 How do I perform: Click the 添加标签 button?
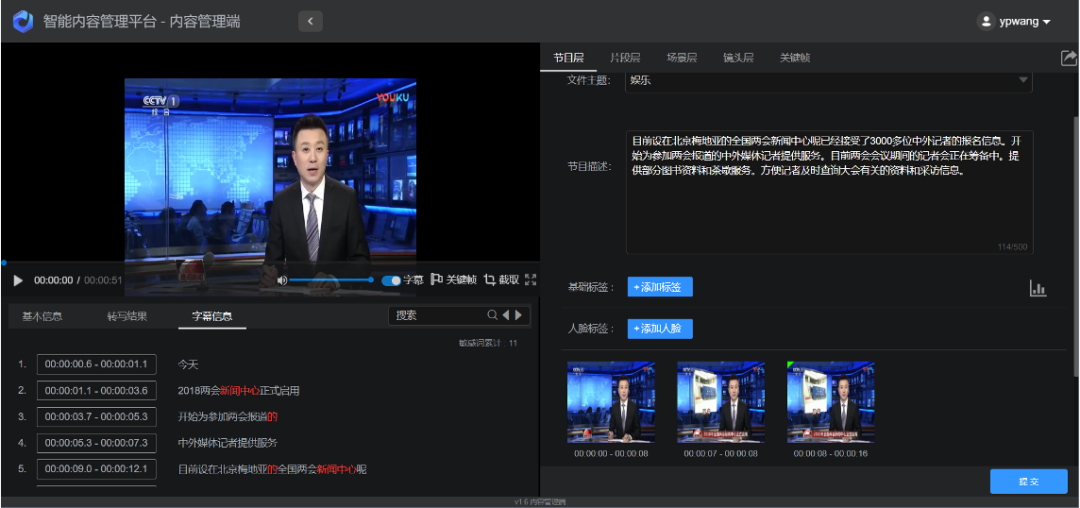tap(660, 287)
